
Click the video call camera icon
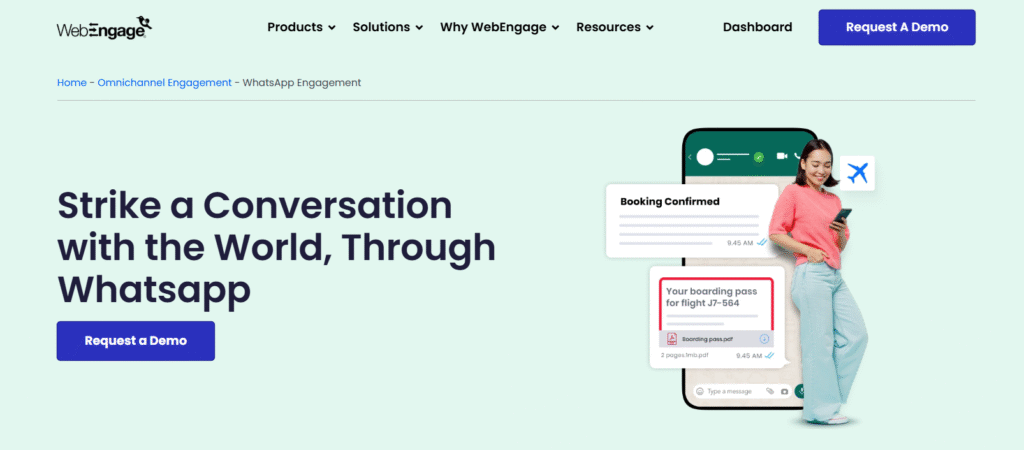click(x=781, y=157)
